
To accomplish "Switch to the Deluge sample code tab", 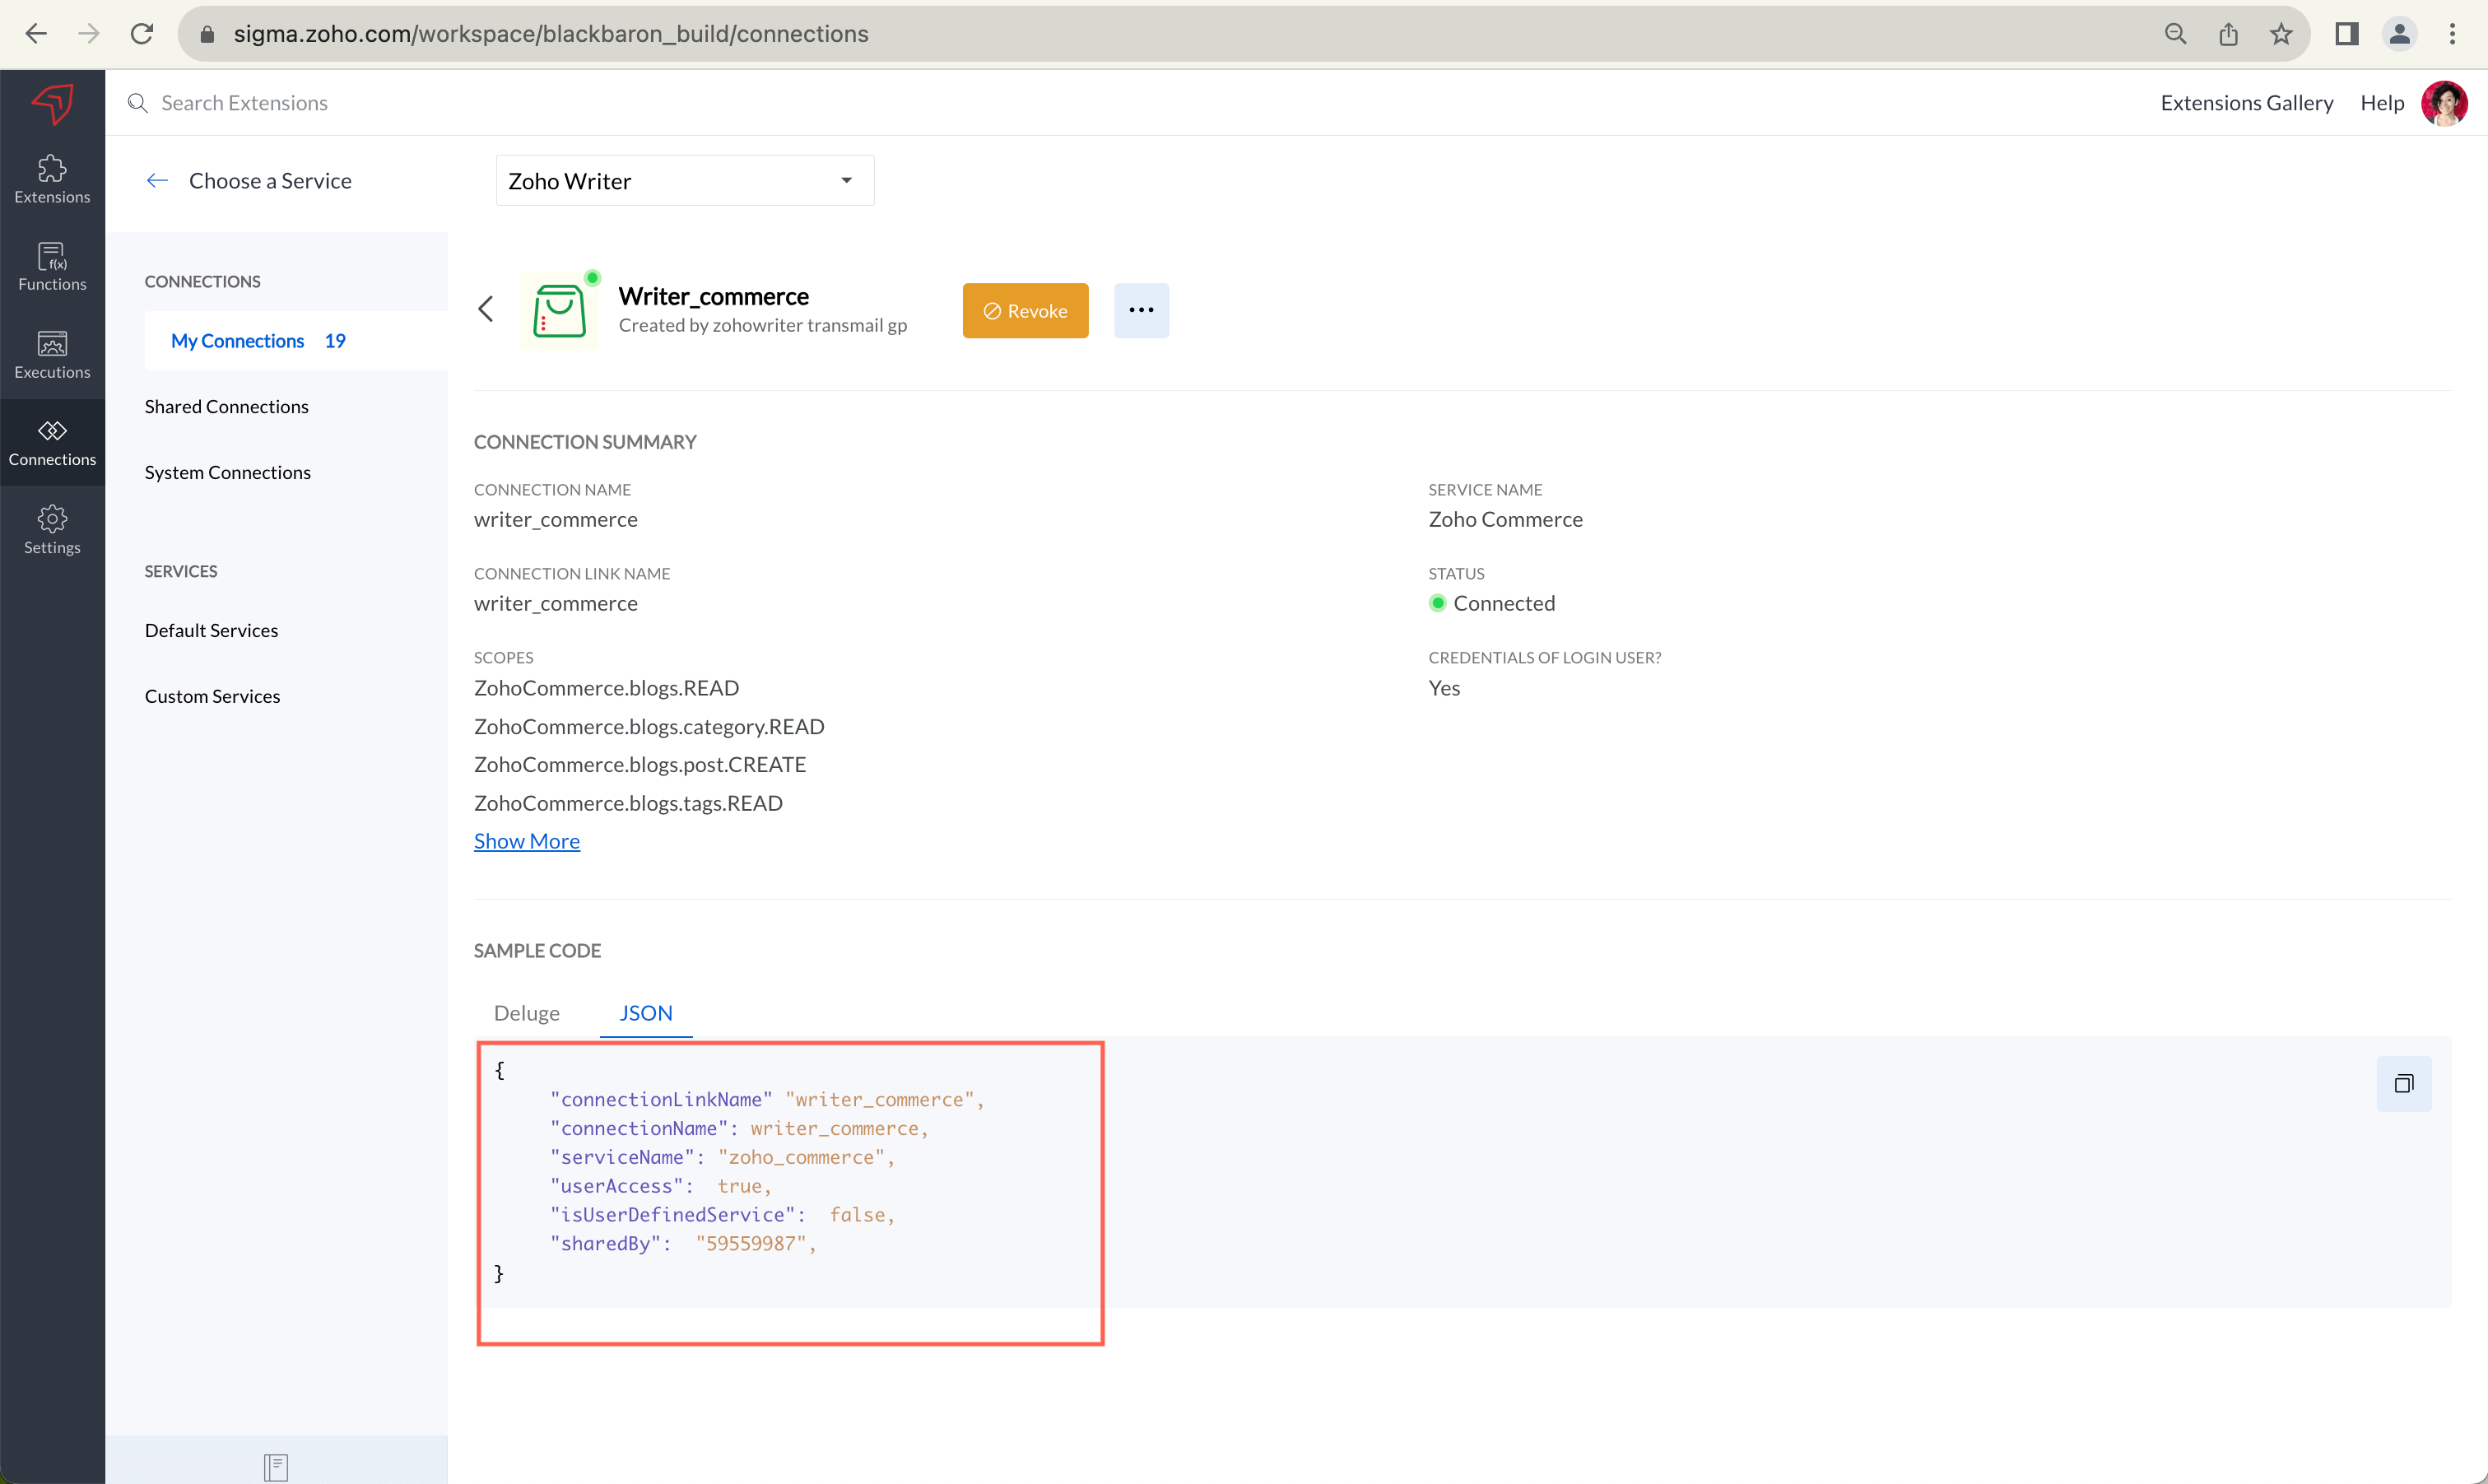I will point(527,1013).
